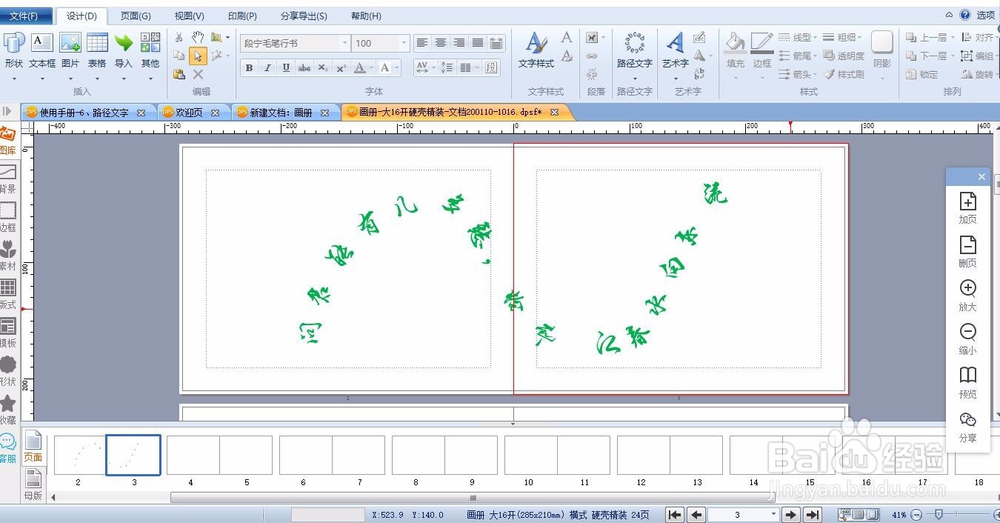The height and width of the screenshot is (523, 1000).
Task: Toggle italic formatting
Action: coord(268,68)
